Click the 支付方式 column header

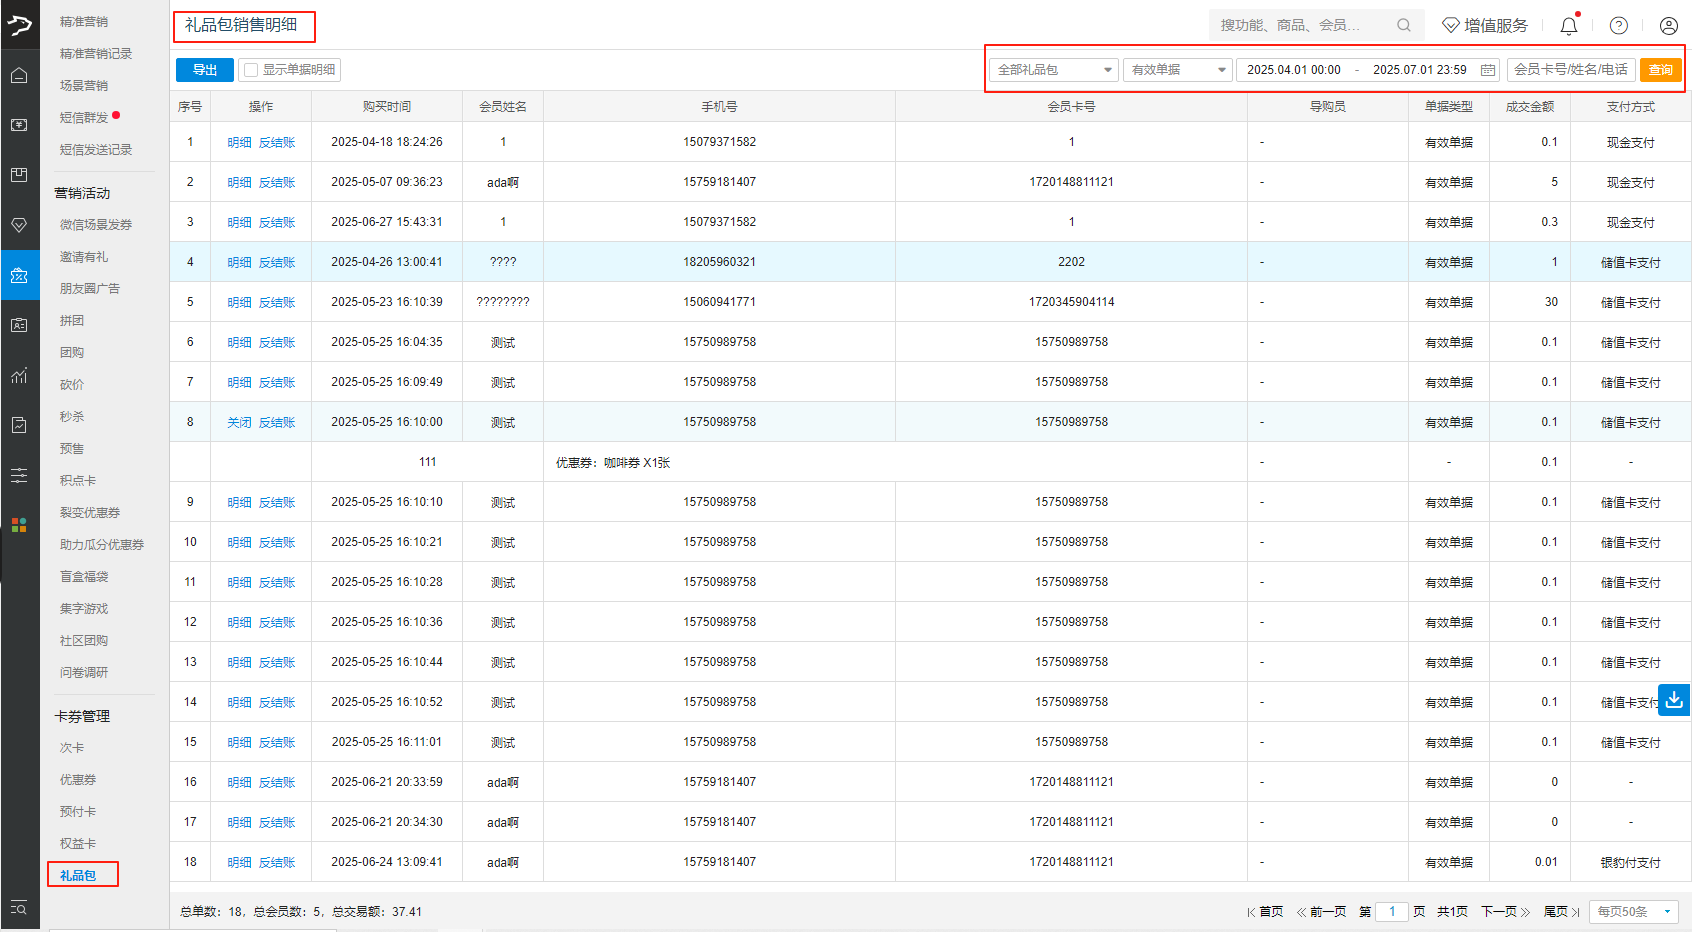click(1631, 107)
